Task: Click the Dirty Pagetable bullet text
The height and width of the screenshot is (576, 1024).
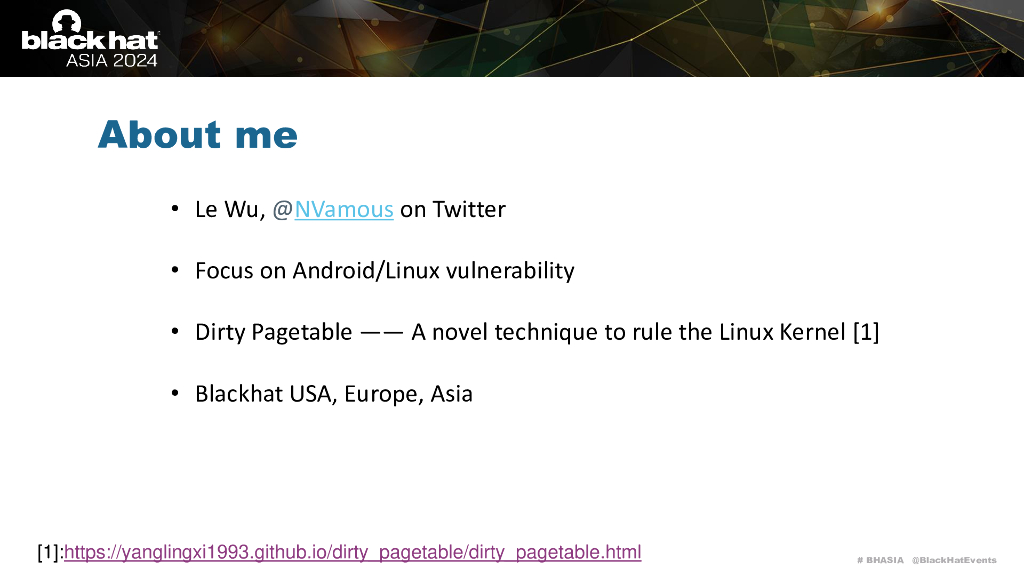Action: point(273,332)
